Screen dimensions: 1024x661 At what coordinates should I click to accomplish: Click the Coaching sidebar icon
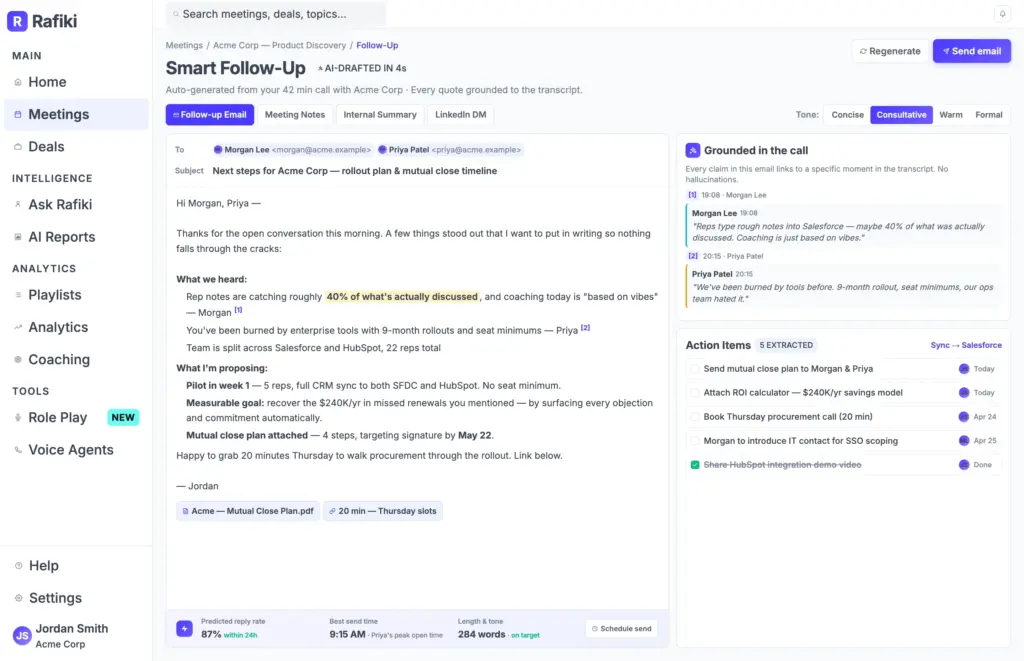point(18,359)
